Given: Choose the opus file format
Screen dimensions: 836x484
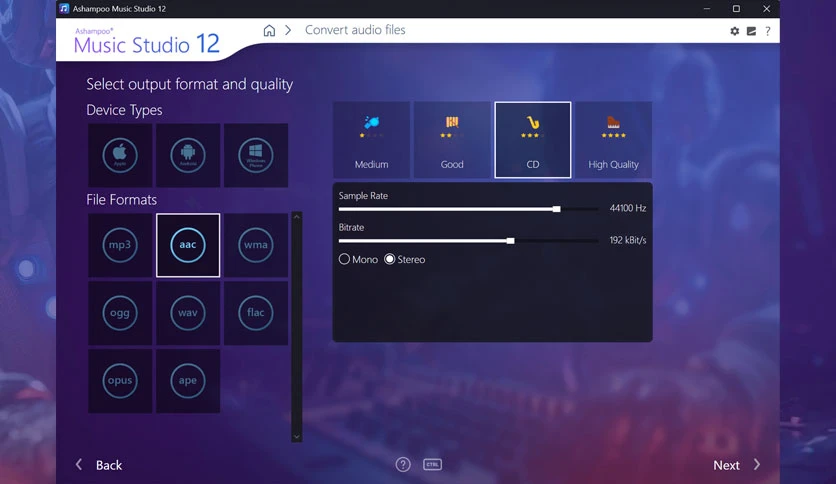Looking at the screenshot, I should click(120, 381).
